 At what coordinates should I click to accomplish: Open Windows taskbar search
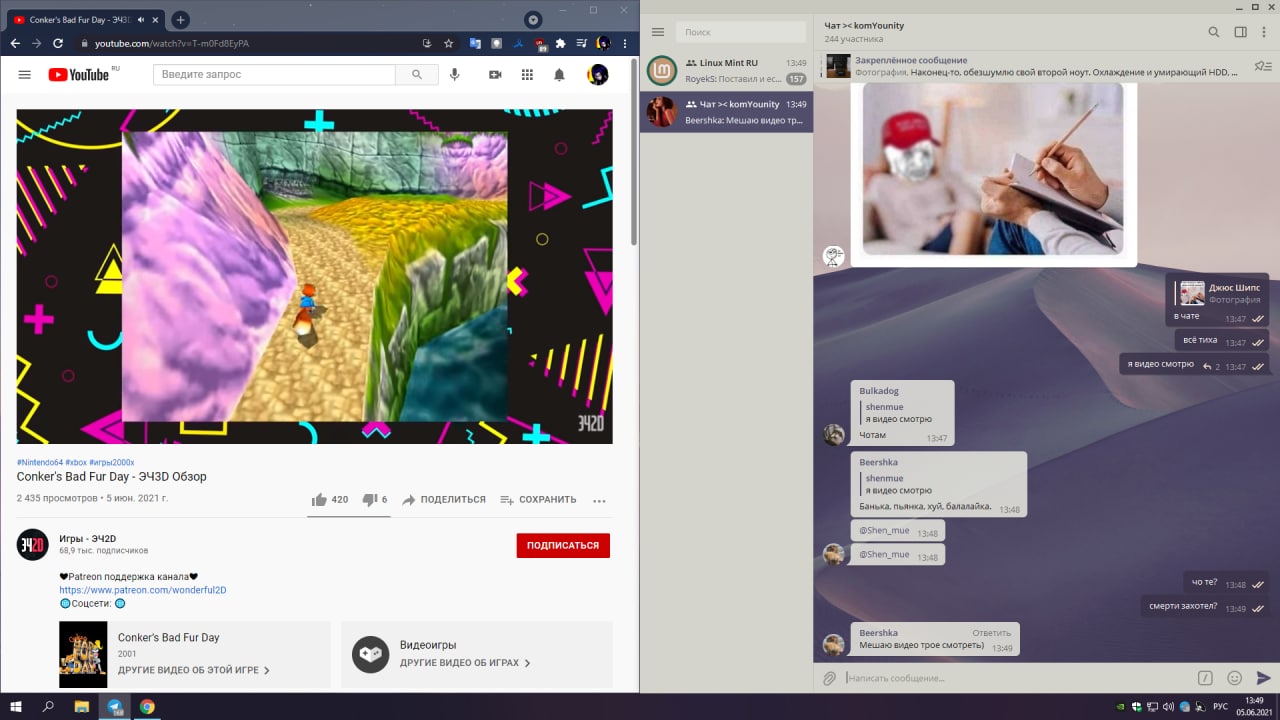click(x=48, y=706)
